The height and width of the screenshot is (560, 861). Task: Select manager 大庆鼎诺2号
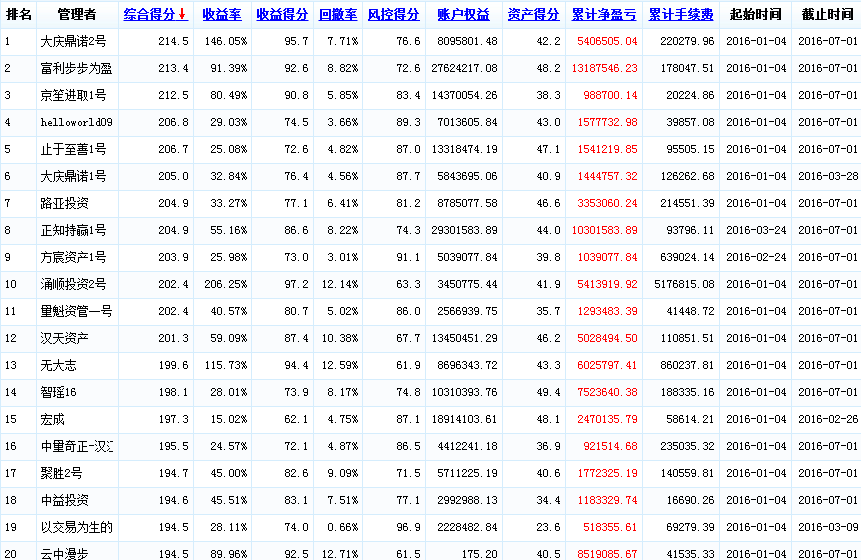tap(74, 41)
